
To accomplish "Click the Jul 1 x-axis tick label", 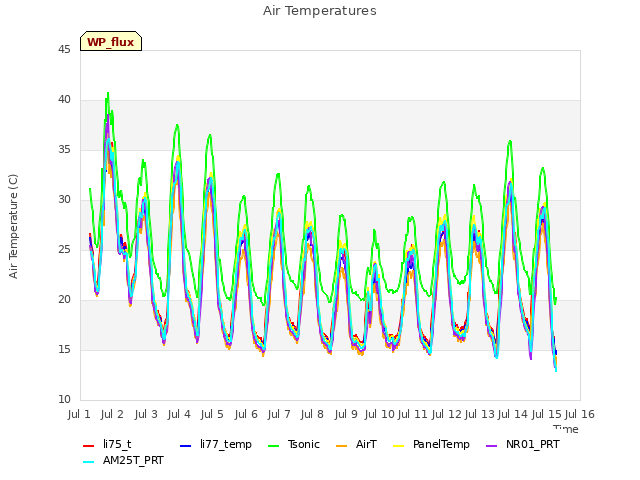I will tap(79, 414).
